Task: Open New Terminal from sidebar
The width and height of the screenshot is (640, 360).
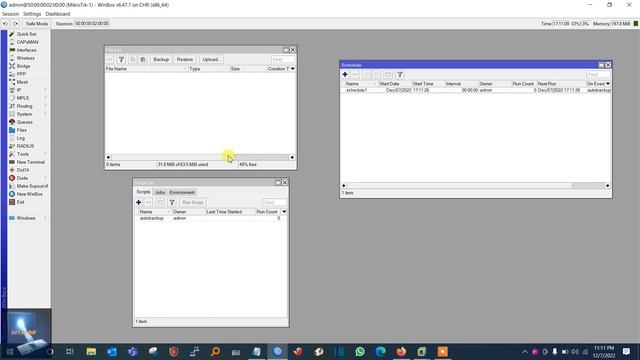Action: 30,162
